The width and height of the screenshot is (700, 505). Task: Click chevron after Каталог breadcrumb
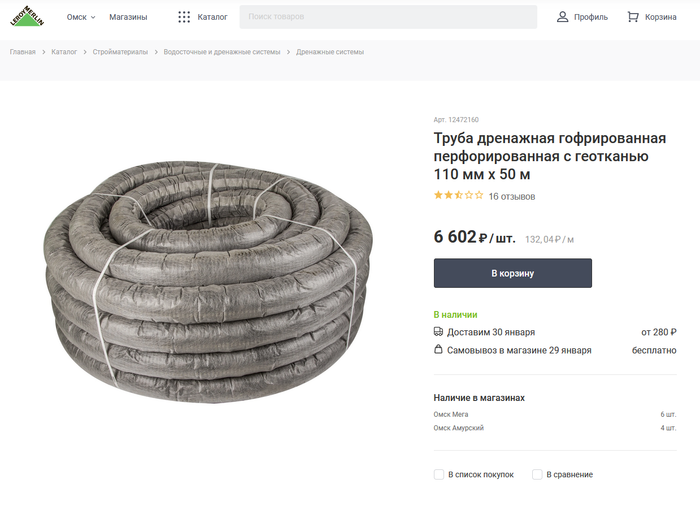85,52
